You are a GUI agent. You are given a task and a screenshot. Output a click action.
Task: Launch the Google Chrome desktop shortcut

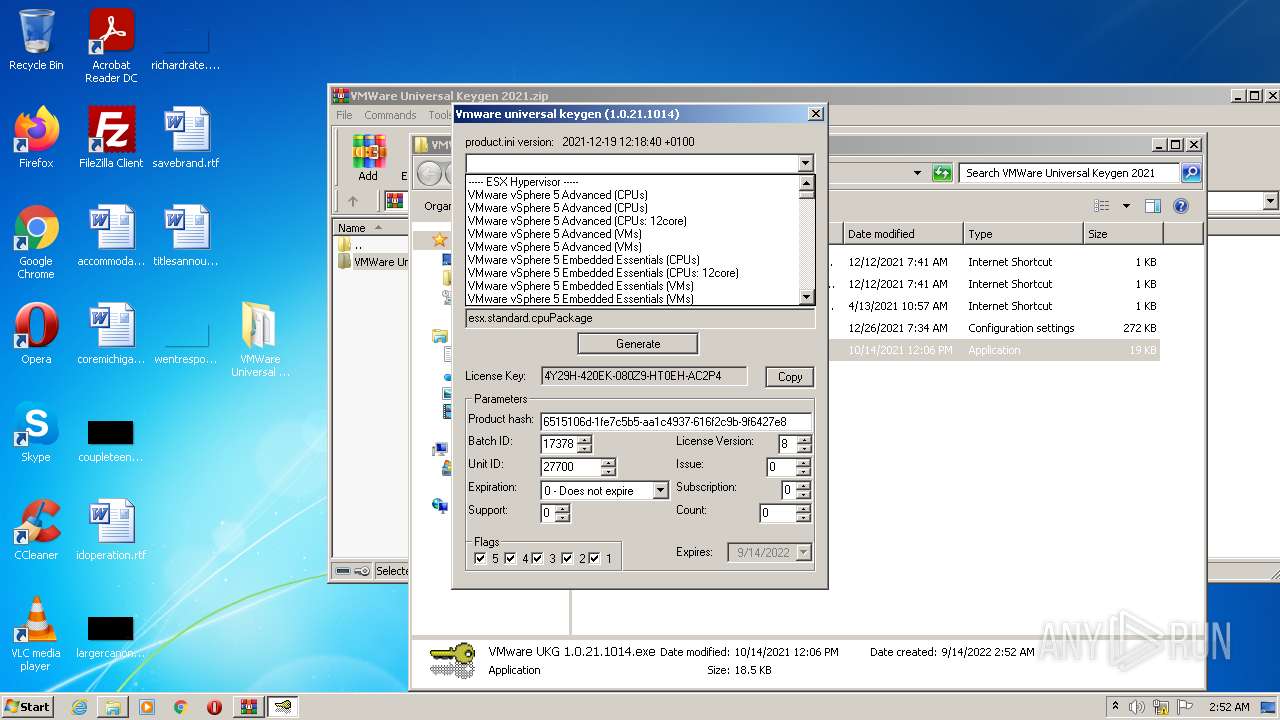click(36, 242)
